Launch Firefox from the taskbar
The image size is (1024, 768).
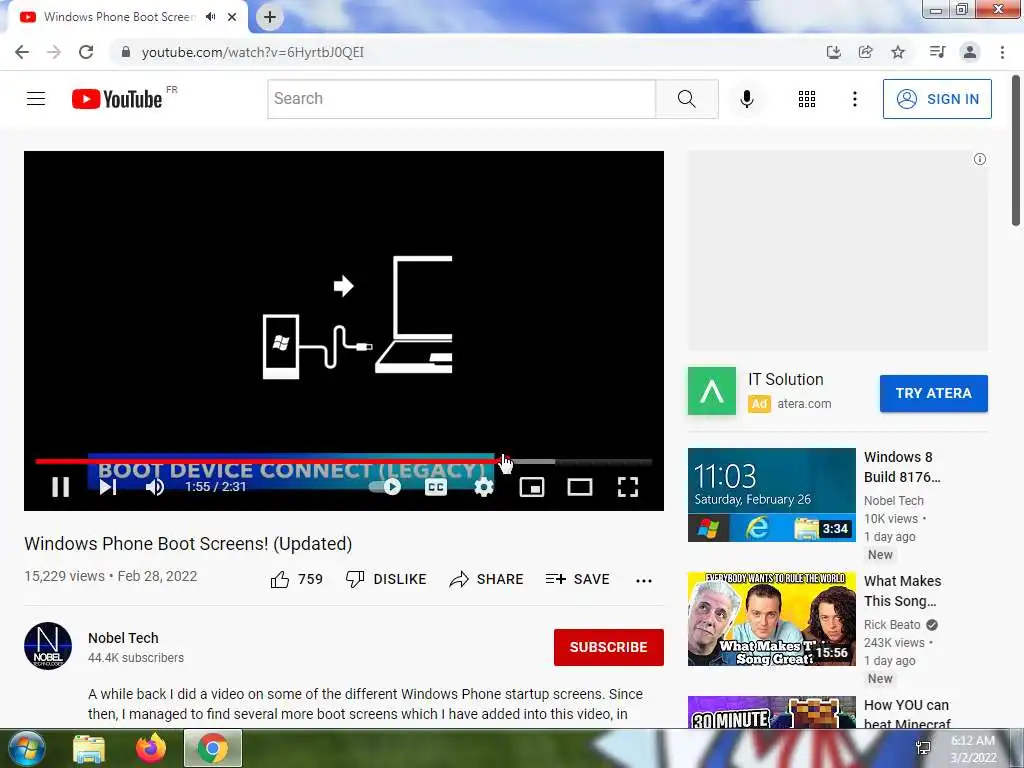click(151, 748)
